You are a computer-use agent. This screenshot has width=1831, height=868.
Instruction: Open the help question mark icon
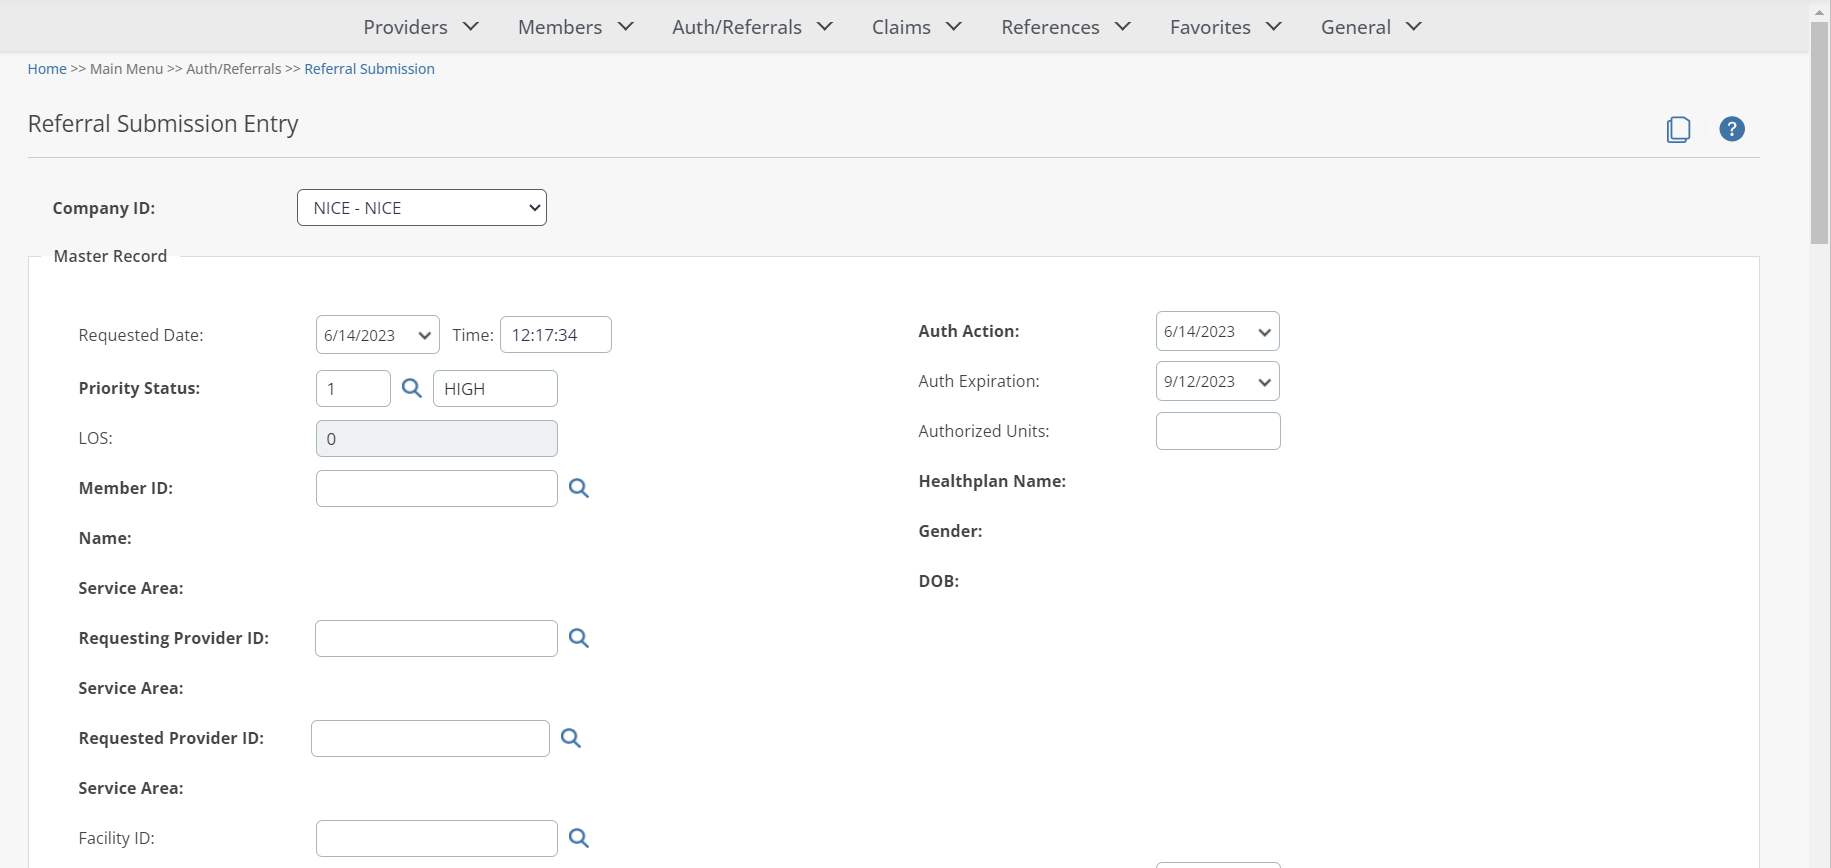pyautogui.click(x=1731, y=129)
